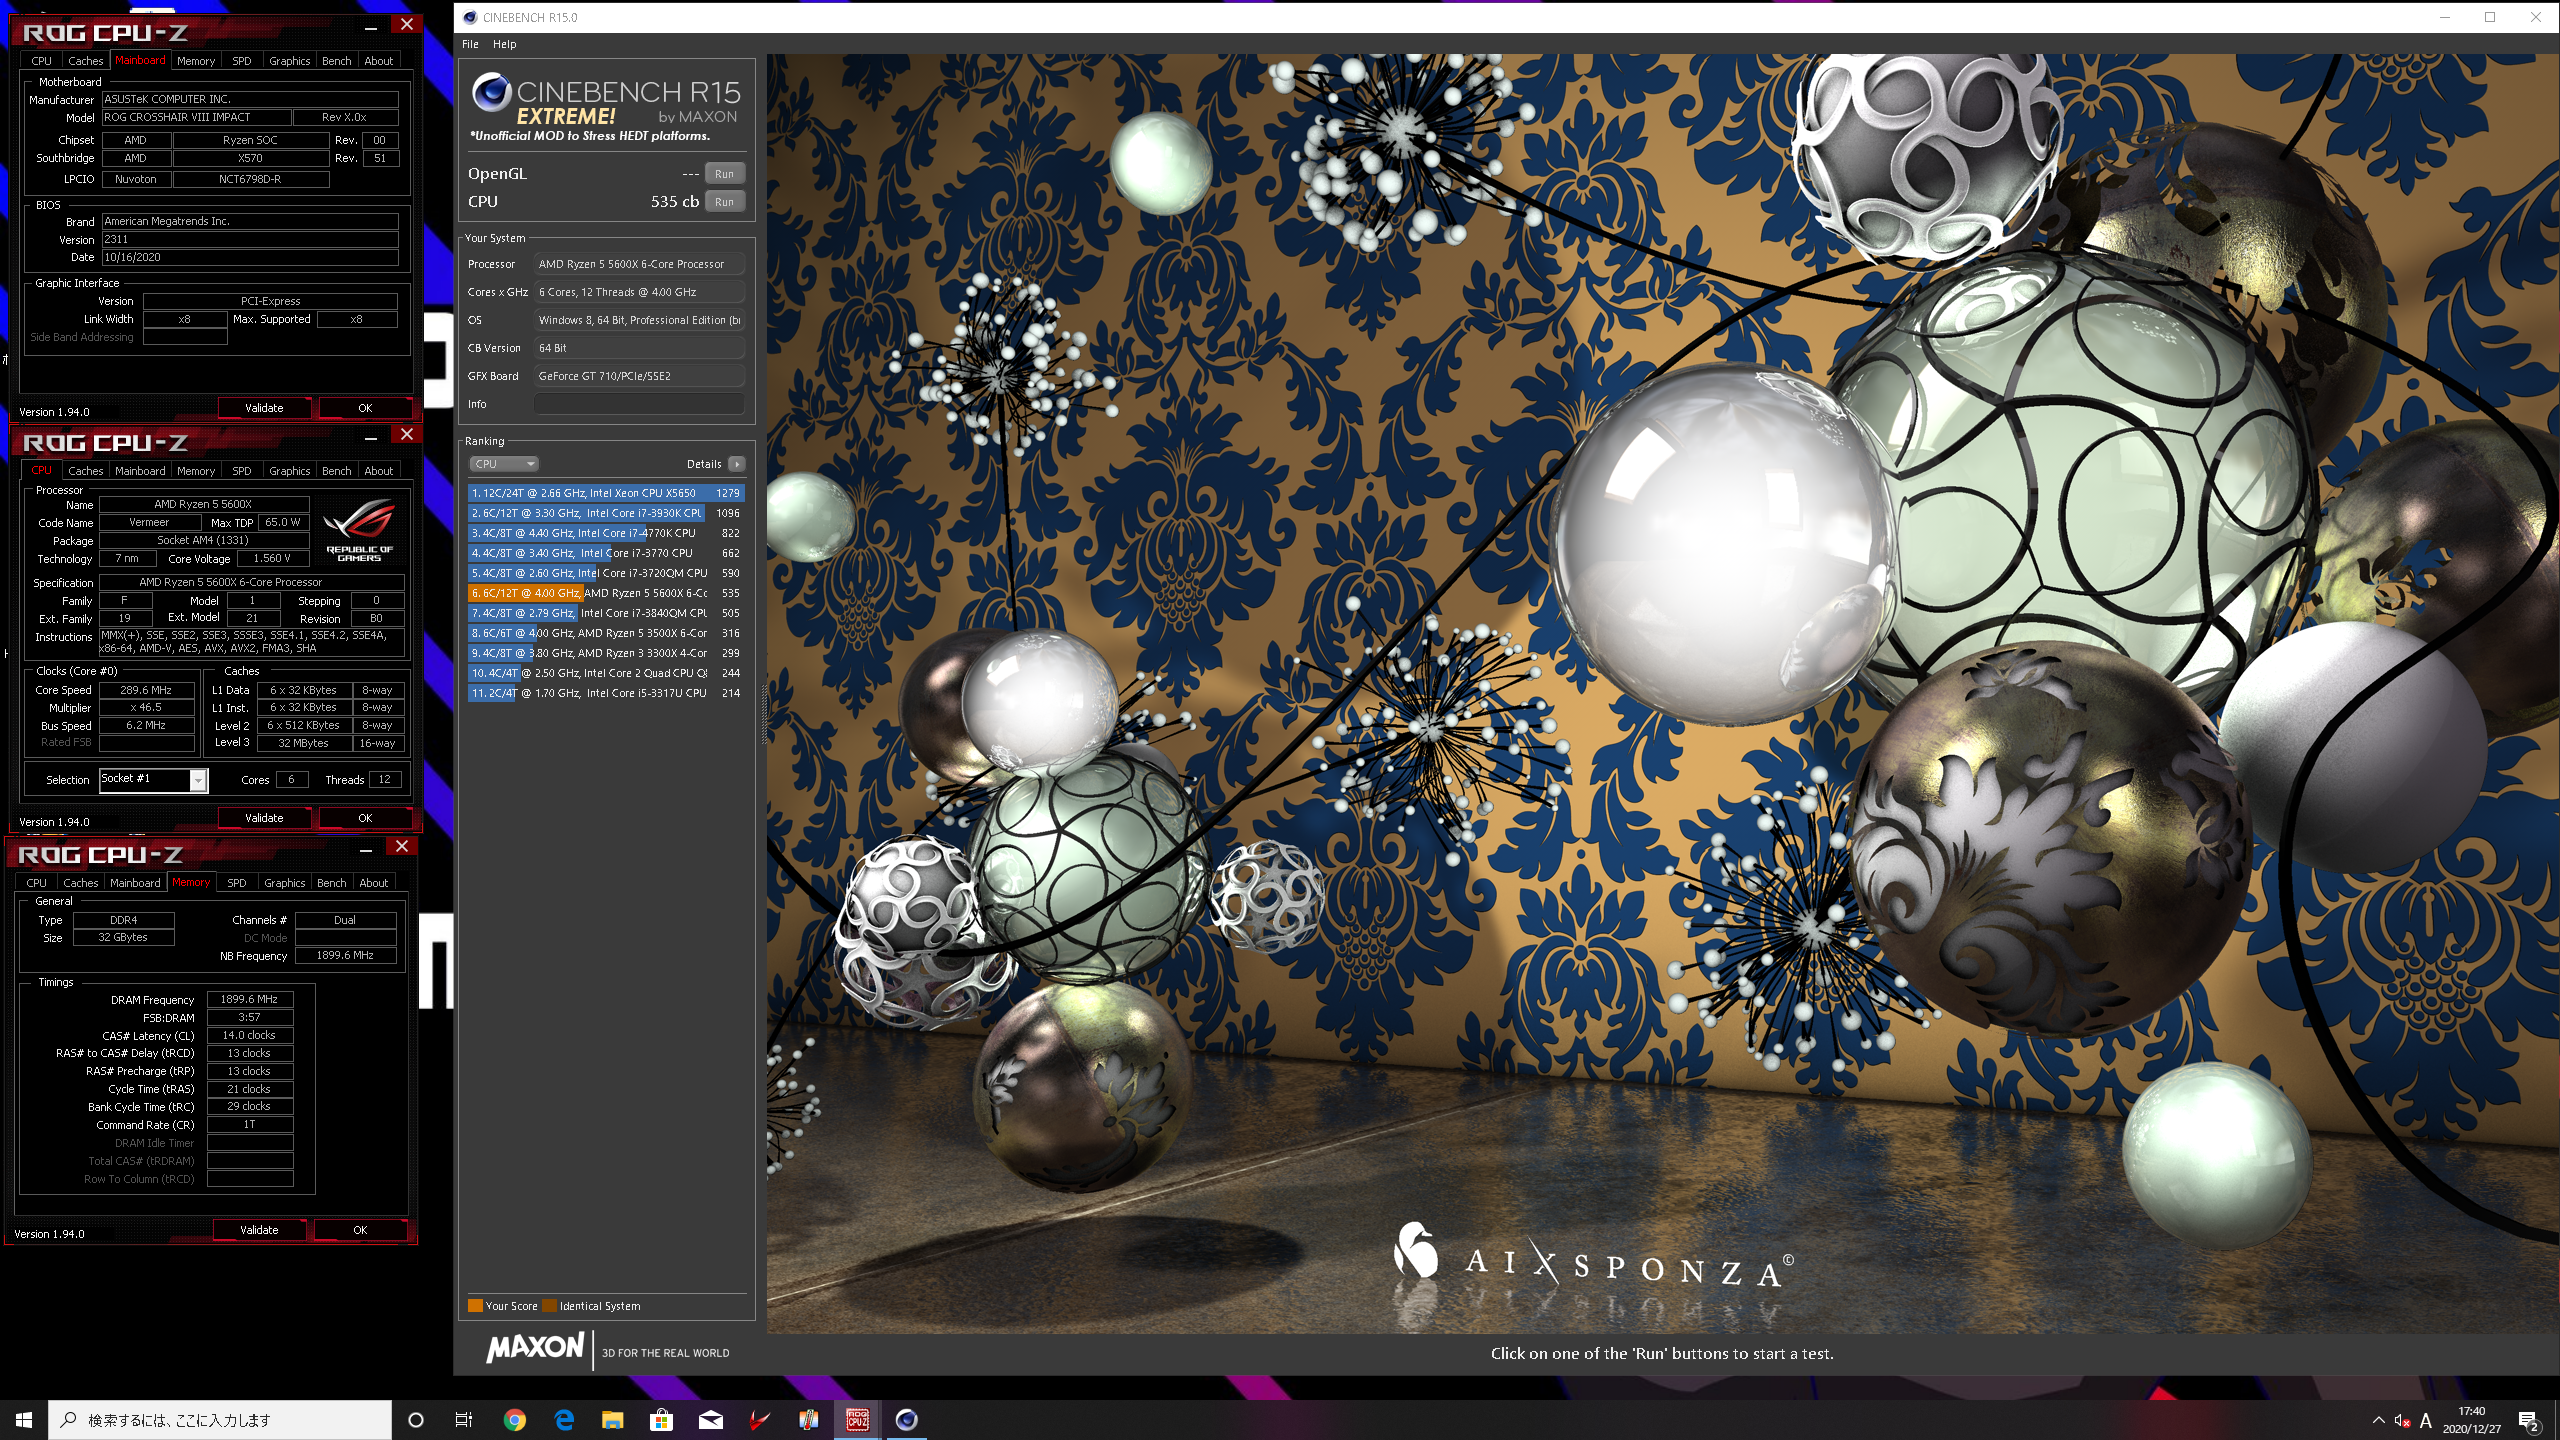Click the Cortana circle icon
2560x1440 pixels.
(416, 1420)
